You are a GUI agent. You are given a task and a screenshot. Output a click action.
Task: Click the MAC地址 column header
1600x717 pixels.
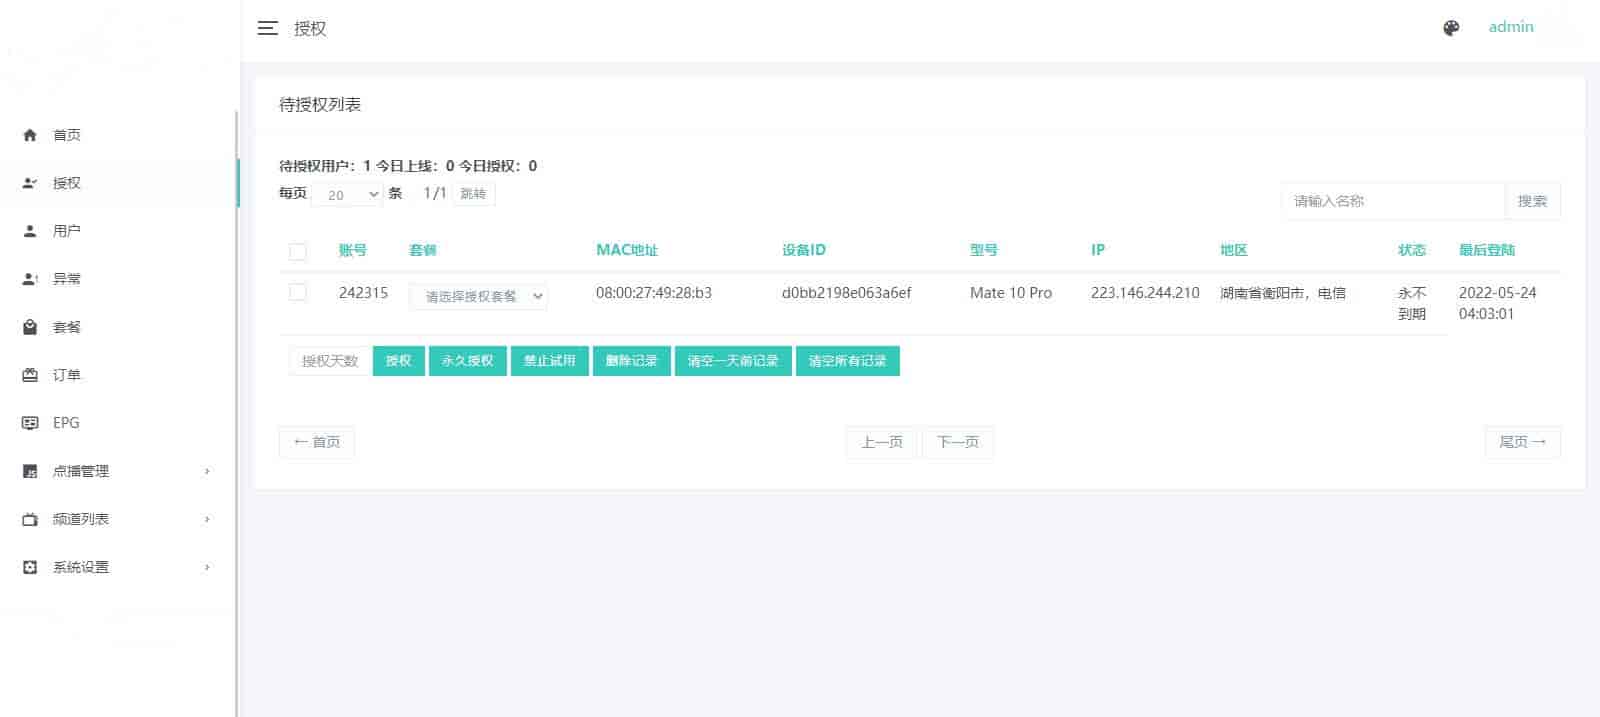coord(627,250)
